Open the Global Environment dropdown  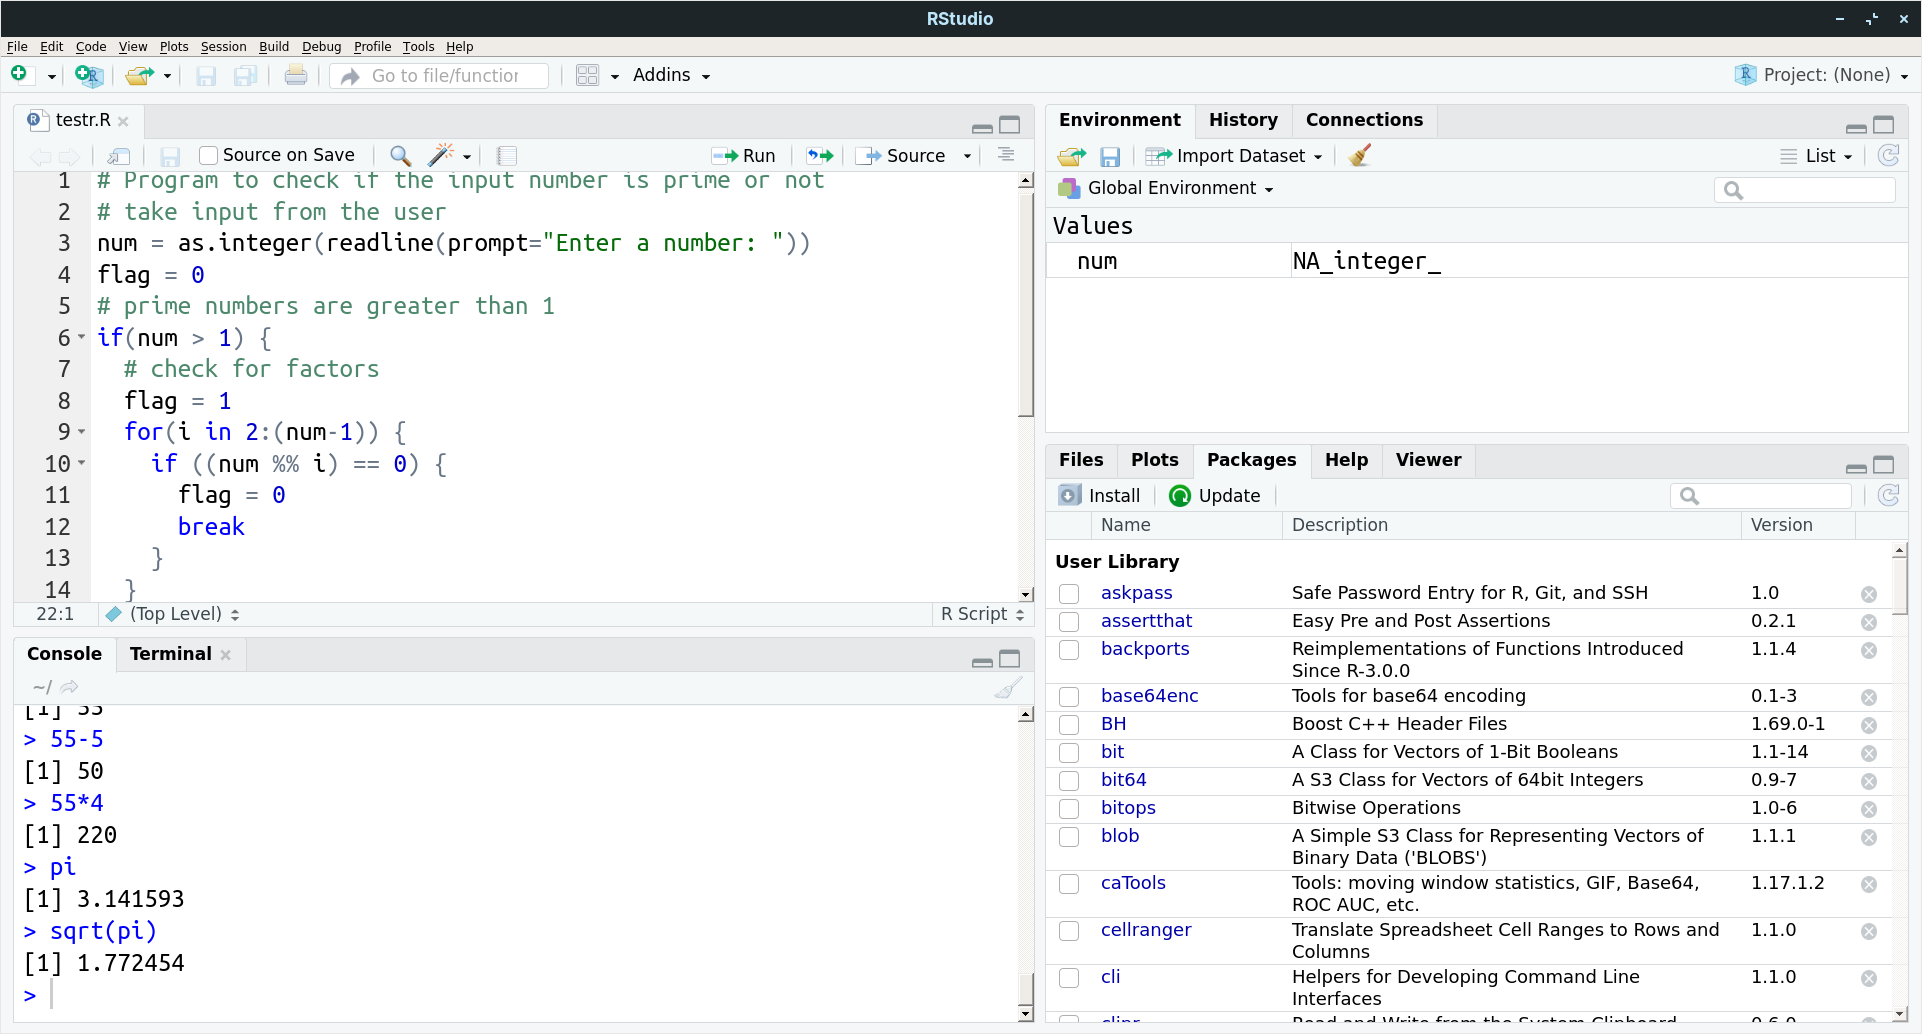tap(1166, 188)
